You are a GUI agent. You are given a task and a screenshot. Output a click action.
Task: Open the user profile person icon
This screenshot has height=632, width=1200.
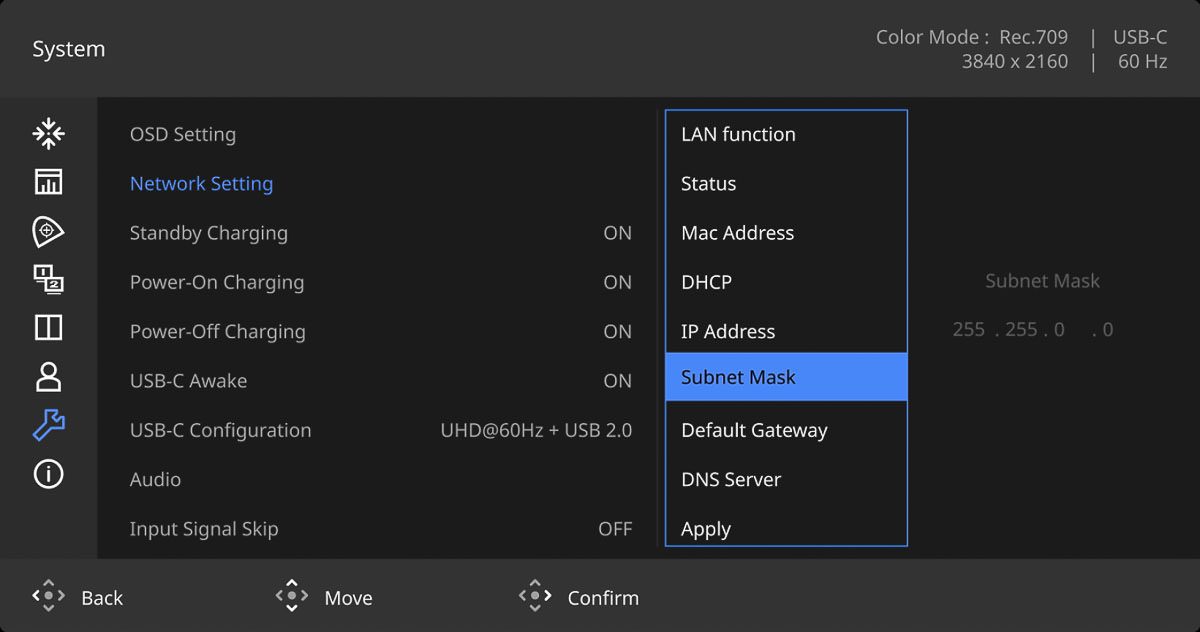pos(48,377)
